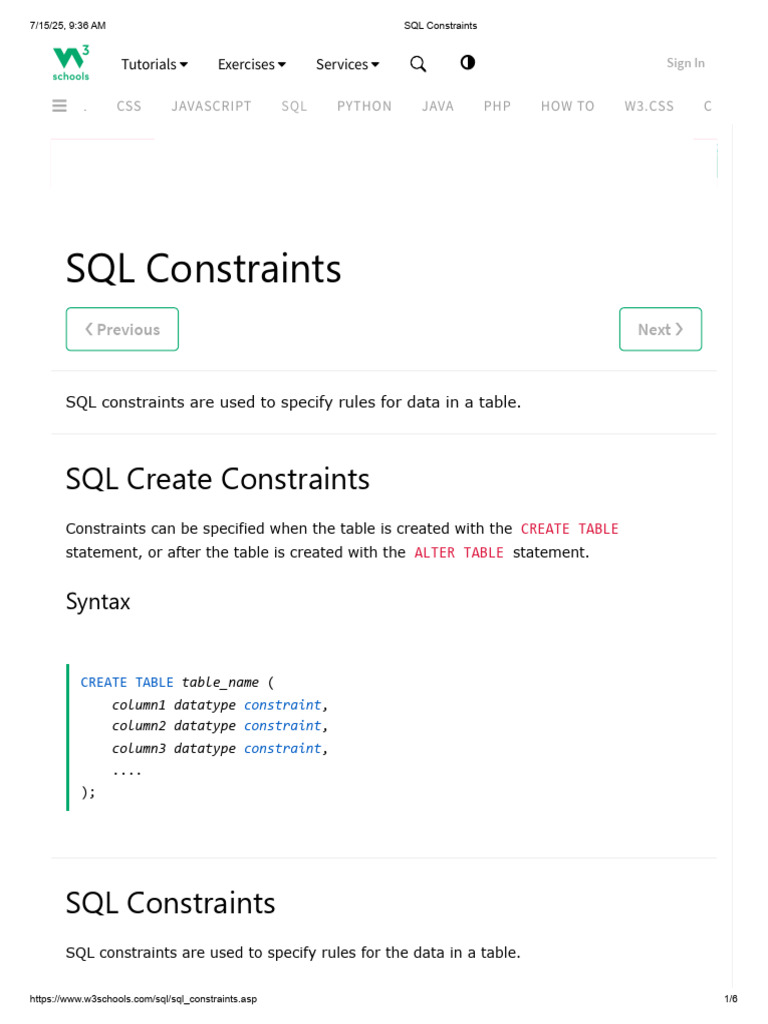Switch to the Python tutorial tab
The image size is (768, 1024).
click(x=364, y=106)
